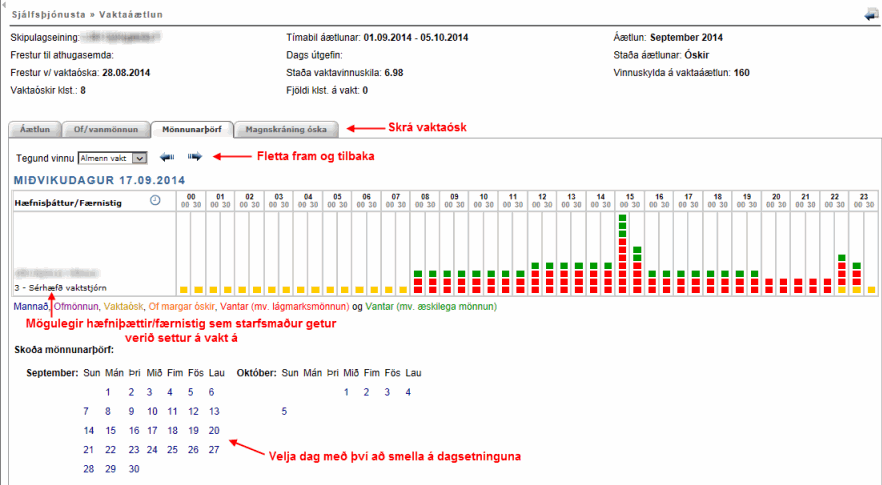Viewport: 882px width, 485px height.
Task: Pick September 12 in the calendar
Action: click(x=194, y=411)
